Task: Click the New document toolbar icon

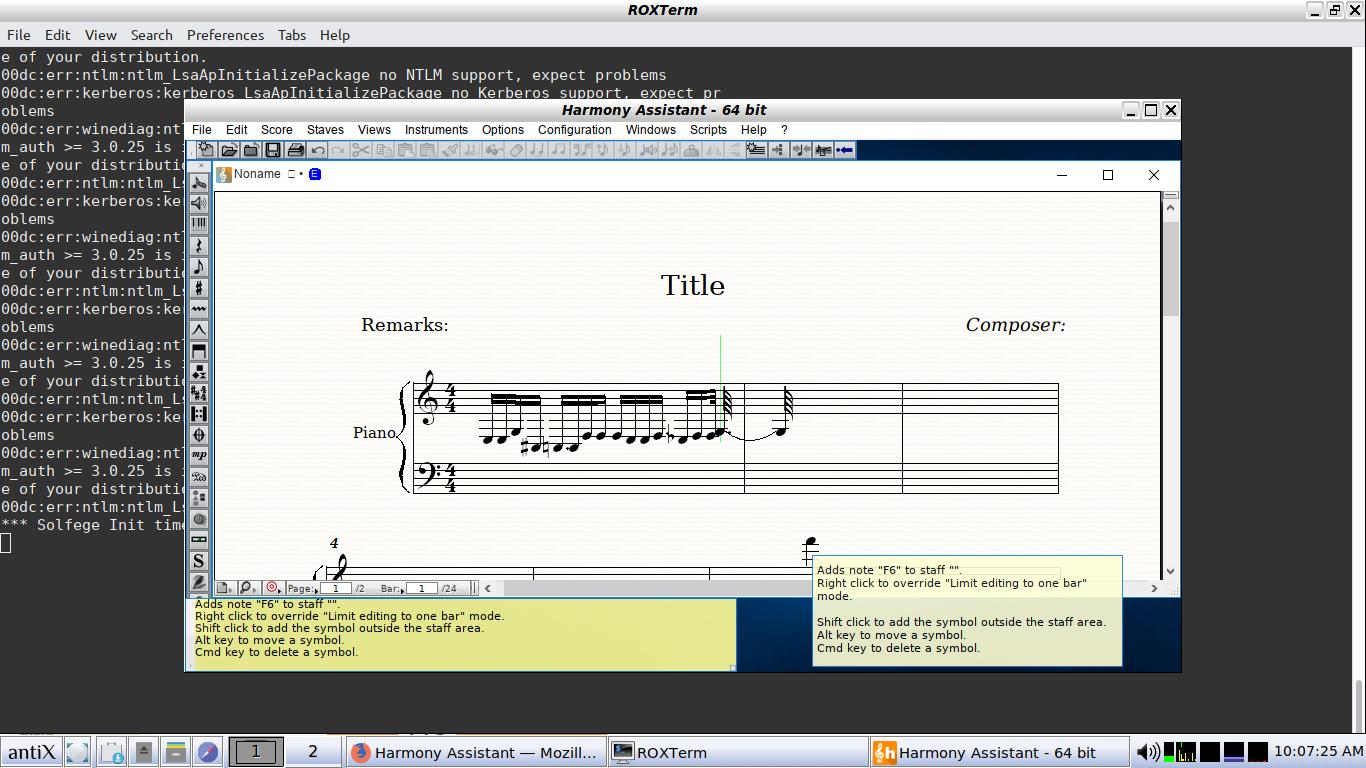Action: point(205,150)
